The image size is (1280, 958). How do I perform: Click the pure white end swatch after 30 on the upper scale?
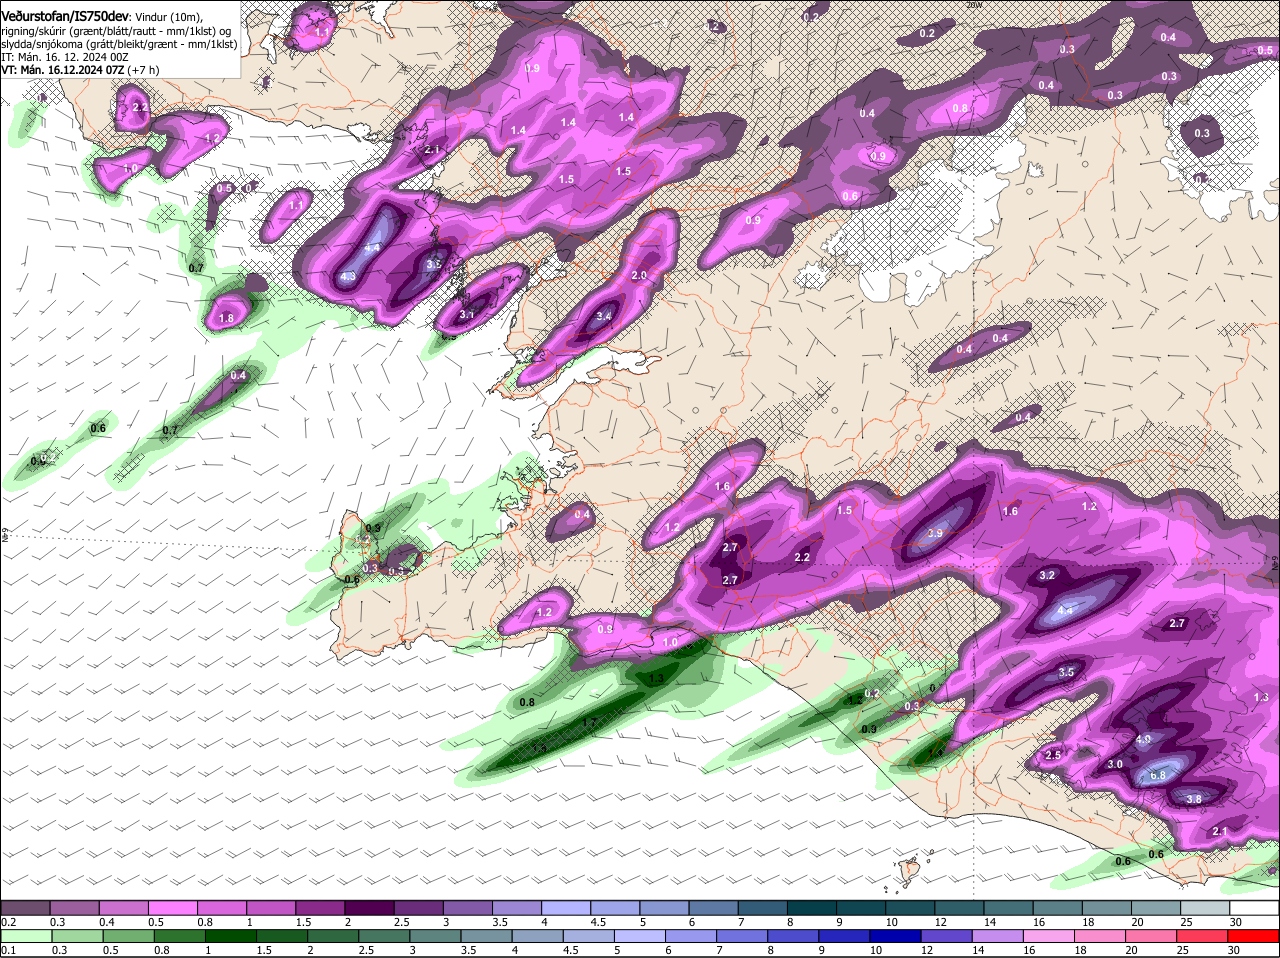coord(1255,907)
